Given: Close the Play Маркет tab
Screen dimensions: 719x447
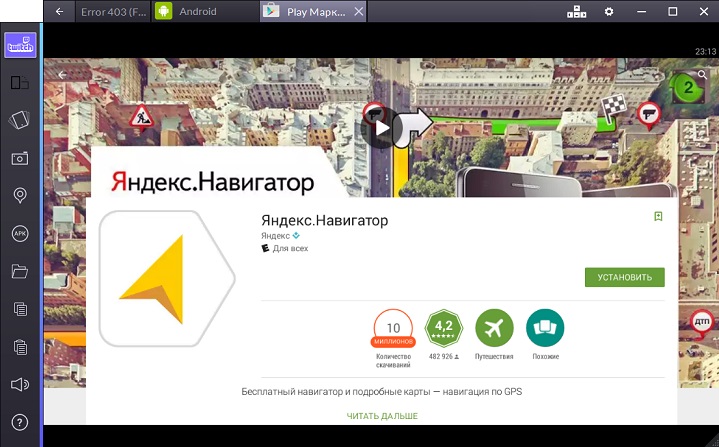Looking at the screenshot, I should (359, 11).
